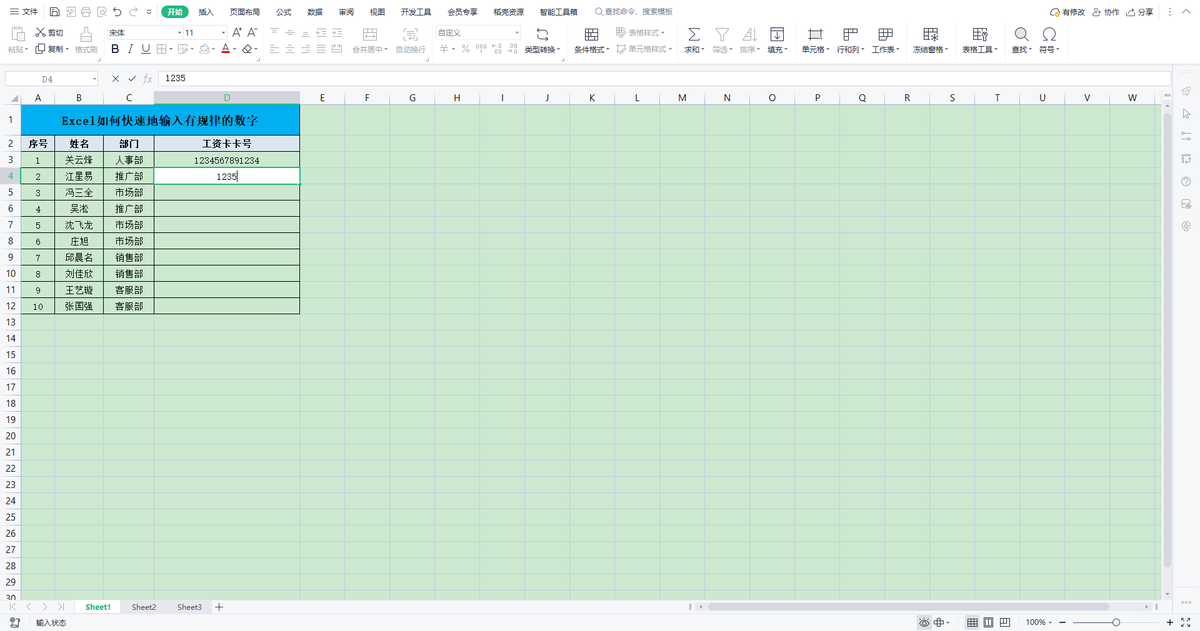The height and width of the screenshot is (631, 1200).
Task: Expand the quick access toolbar customize arrow
Action: click(149, 12)
